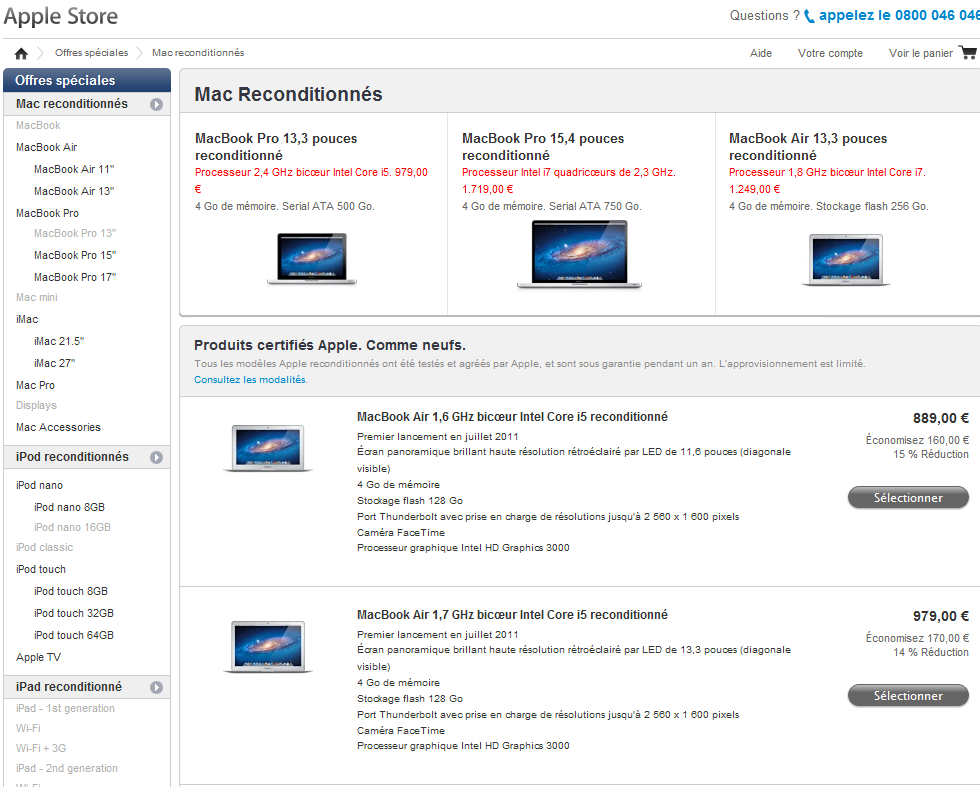Open MacBook Air 1,6 GHz product title
This screenshot has height=787, width=980.
(x=512, y=417)
